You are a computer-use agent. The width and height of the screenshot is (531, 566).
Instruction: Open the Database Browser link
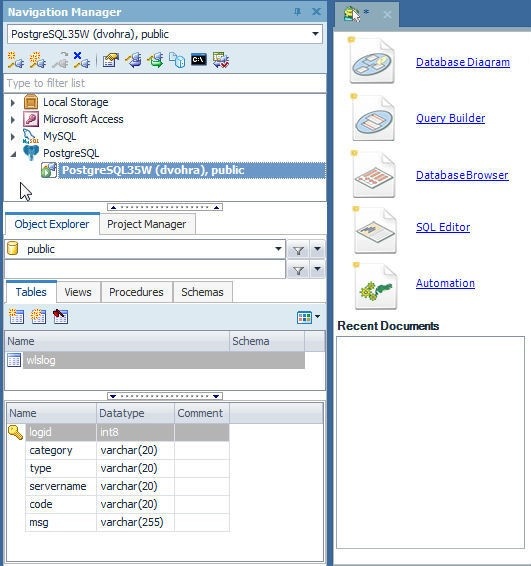(462, 175)
